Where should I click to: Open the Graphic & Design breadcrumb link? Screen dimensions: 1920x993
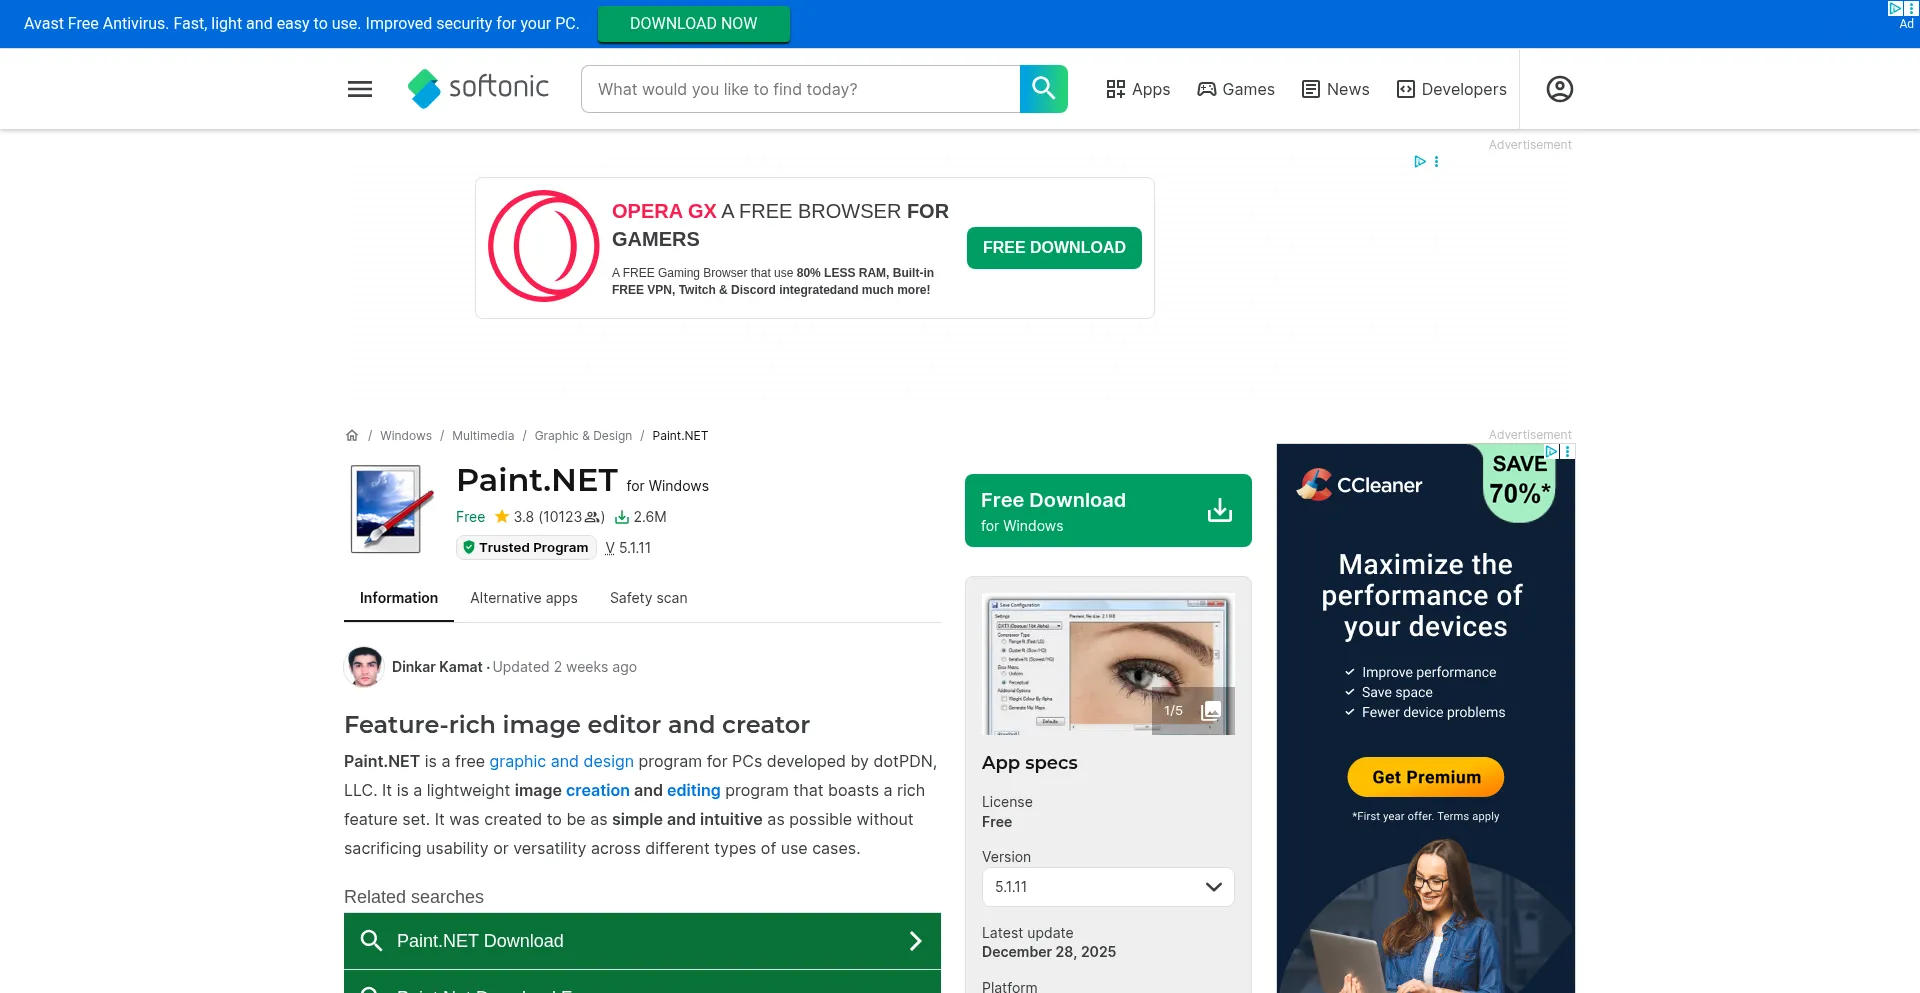click(x=583, y=435)
